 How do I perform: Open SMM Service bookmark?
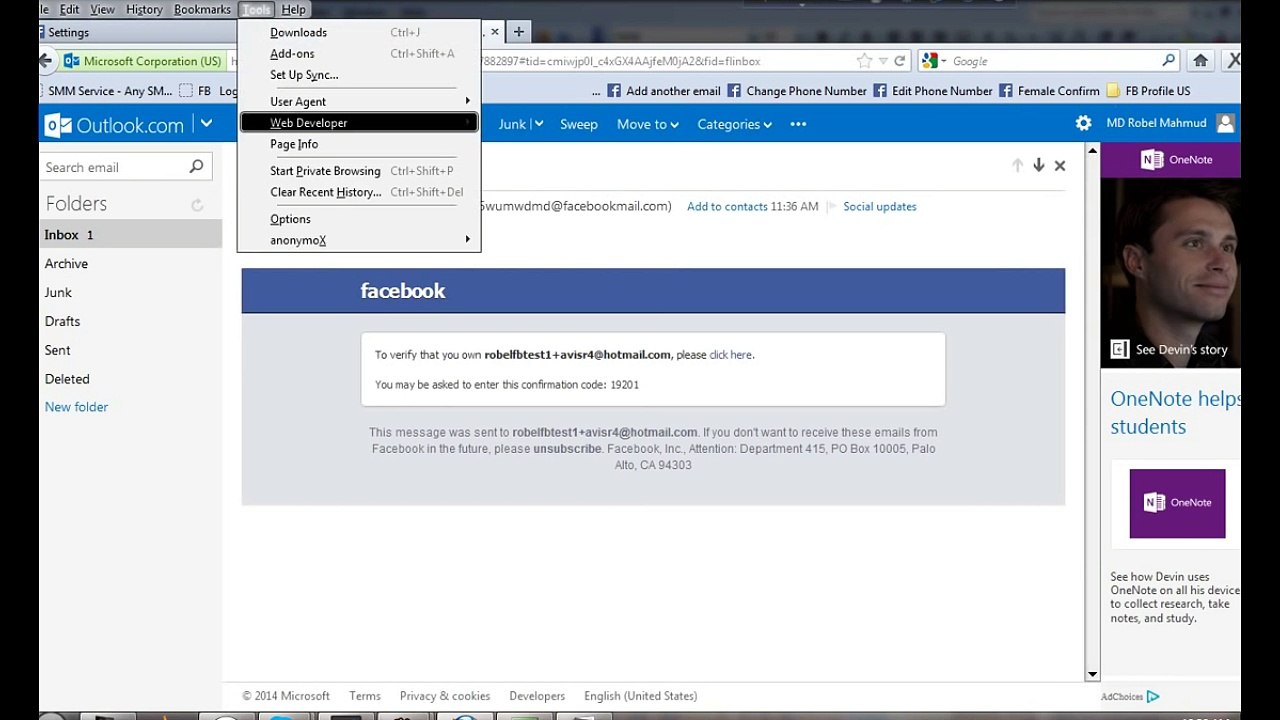pos(111,91)
